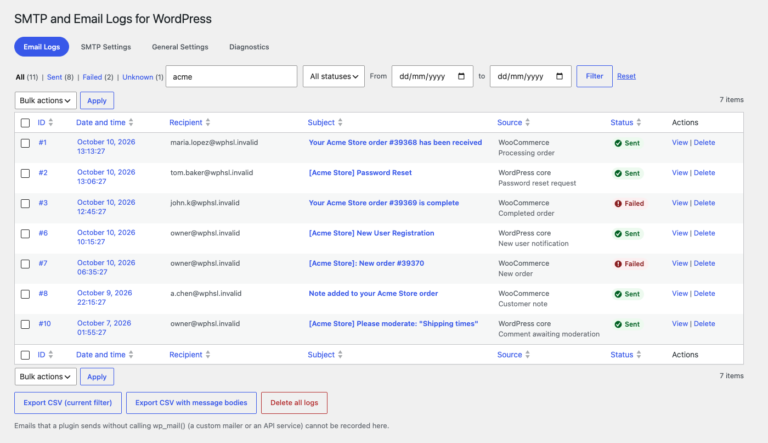Viewport: 768px width, 443px height.
Task: Click the Filter button
Action: pyautogui.click(x=594, y=76)
